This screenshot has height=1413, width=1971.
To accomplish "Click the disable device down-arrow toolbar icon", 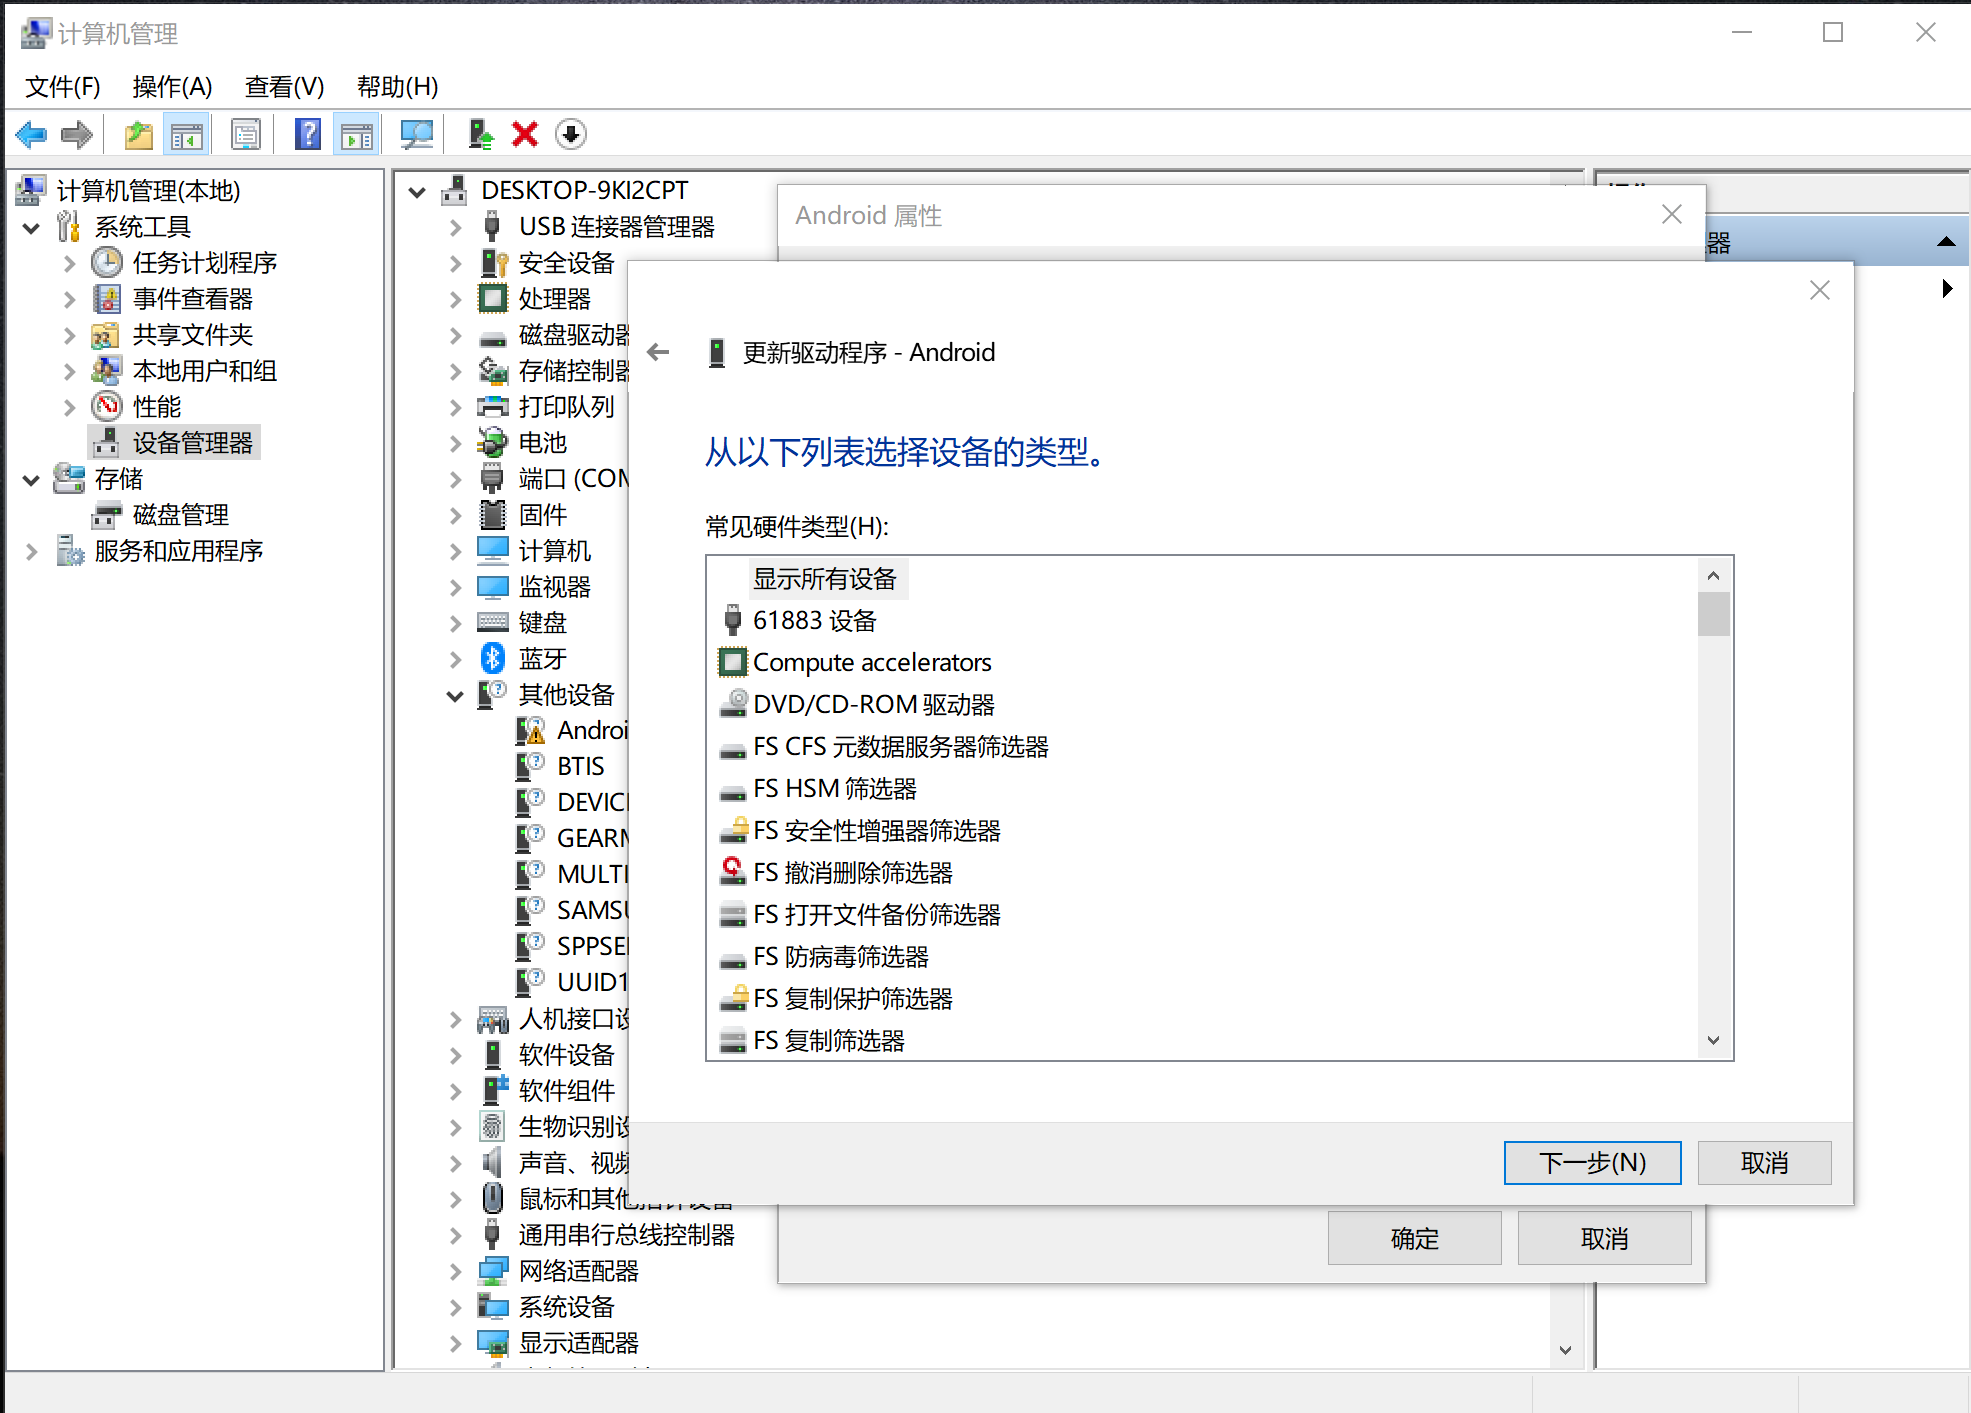I will (x=570, y=133).
